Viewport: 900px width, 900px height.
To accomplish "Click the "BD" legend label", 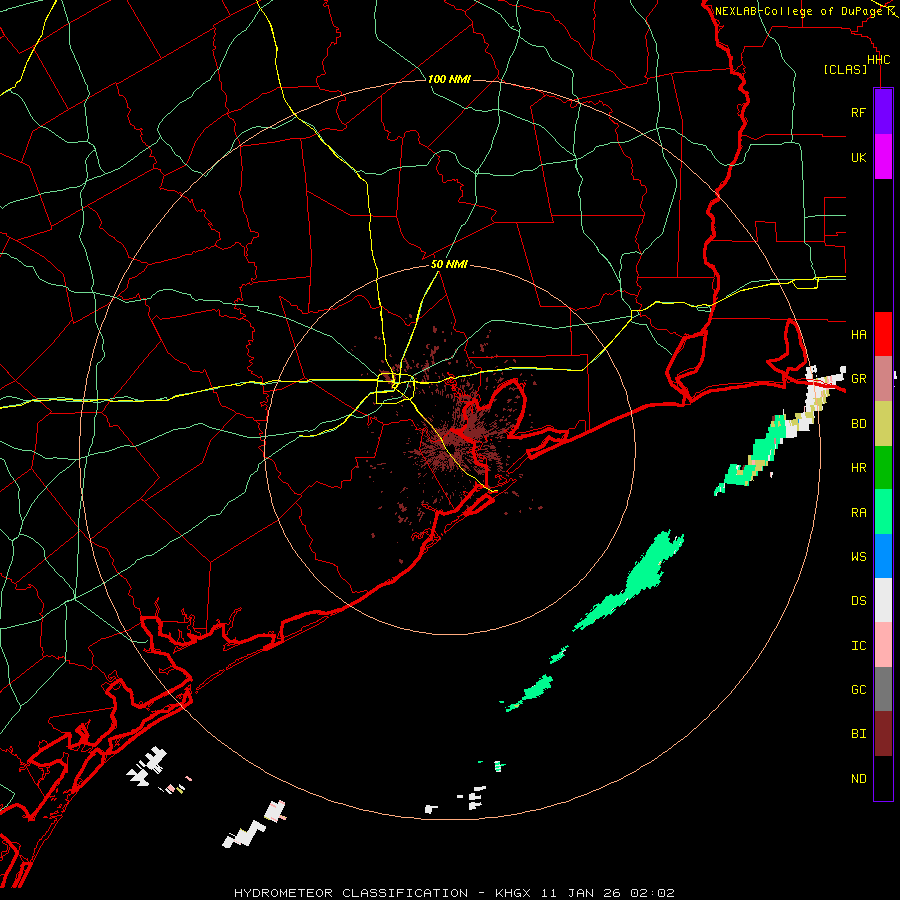I will 858,424.
